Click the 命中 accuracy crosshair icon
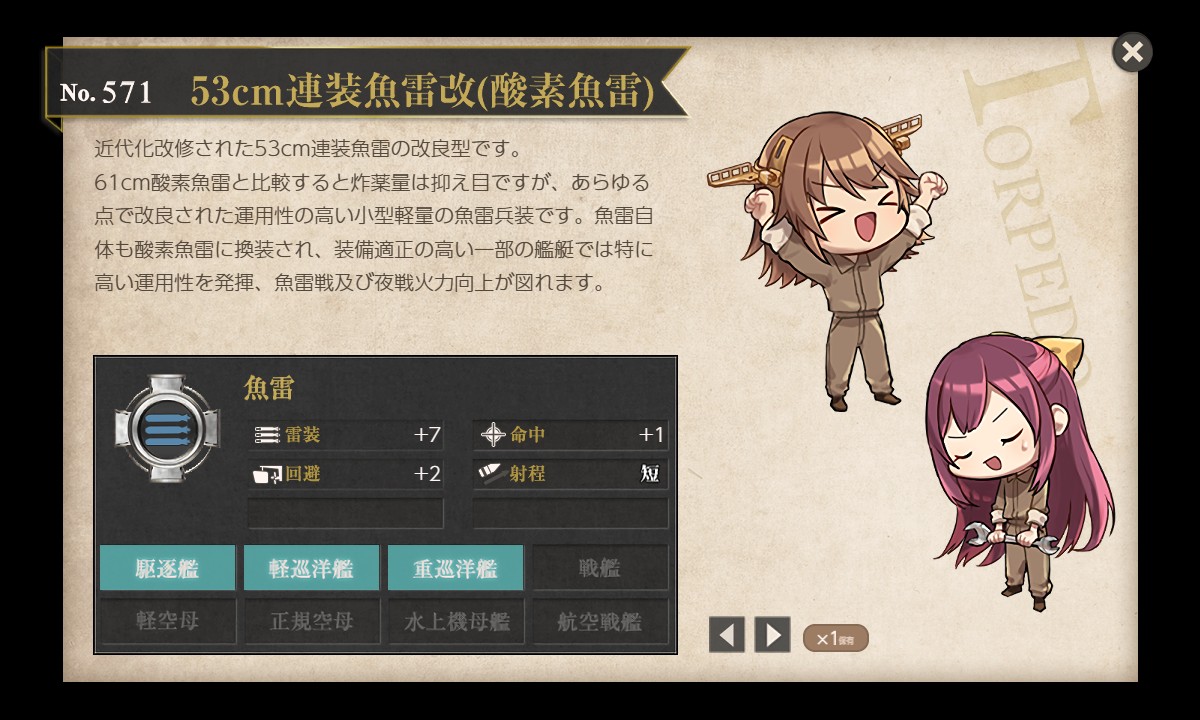 coord(493,435)
